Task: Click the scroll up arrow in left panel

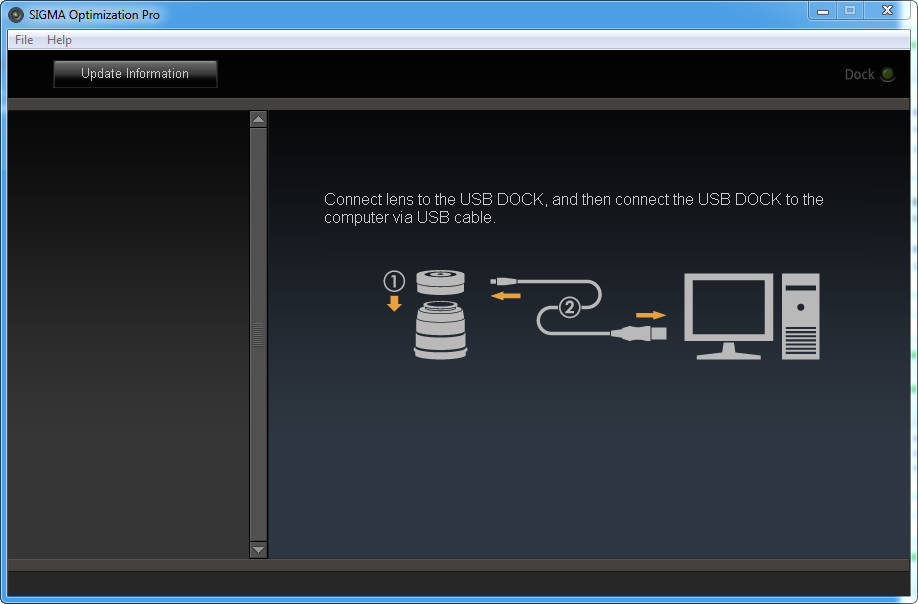Action: click(258, 119)
